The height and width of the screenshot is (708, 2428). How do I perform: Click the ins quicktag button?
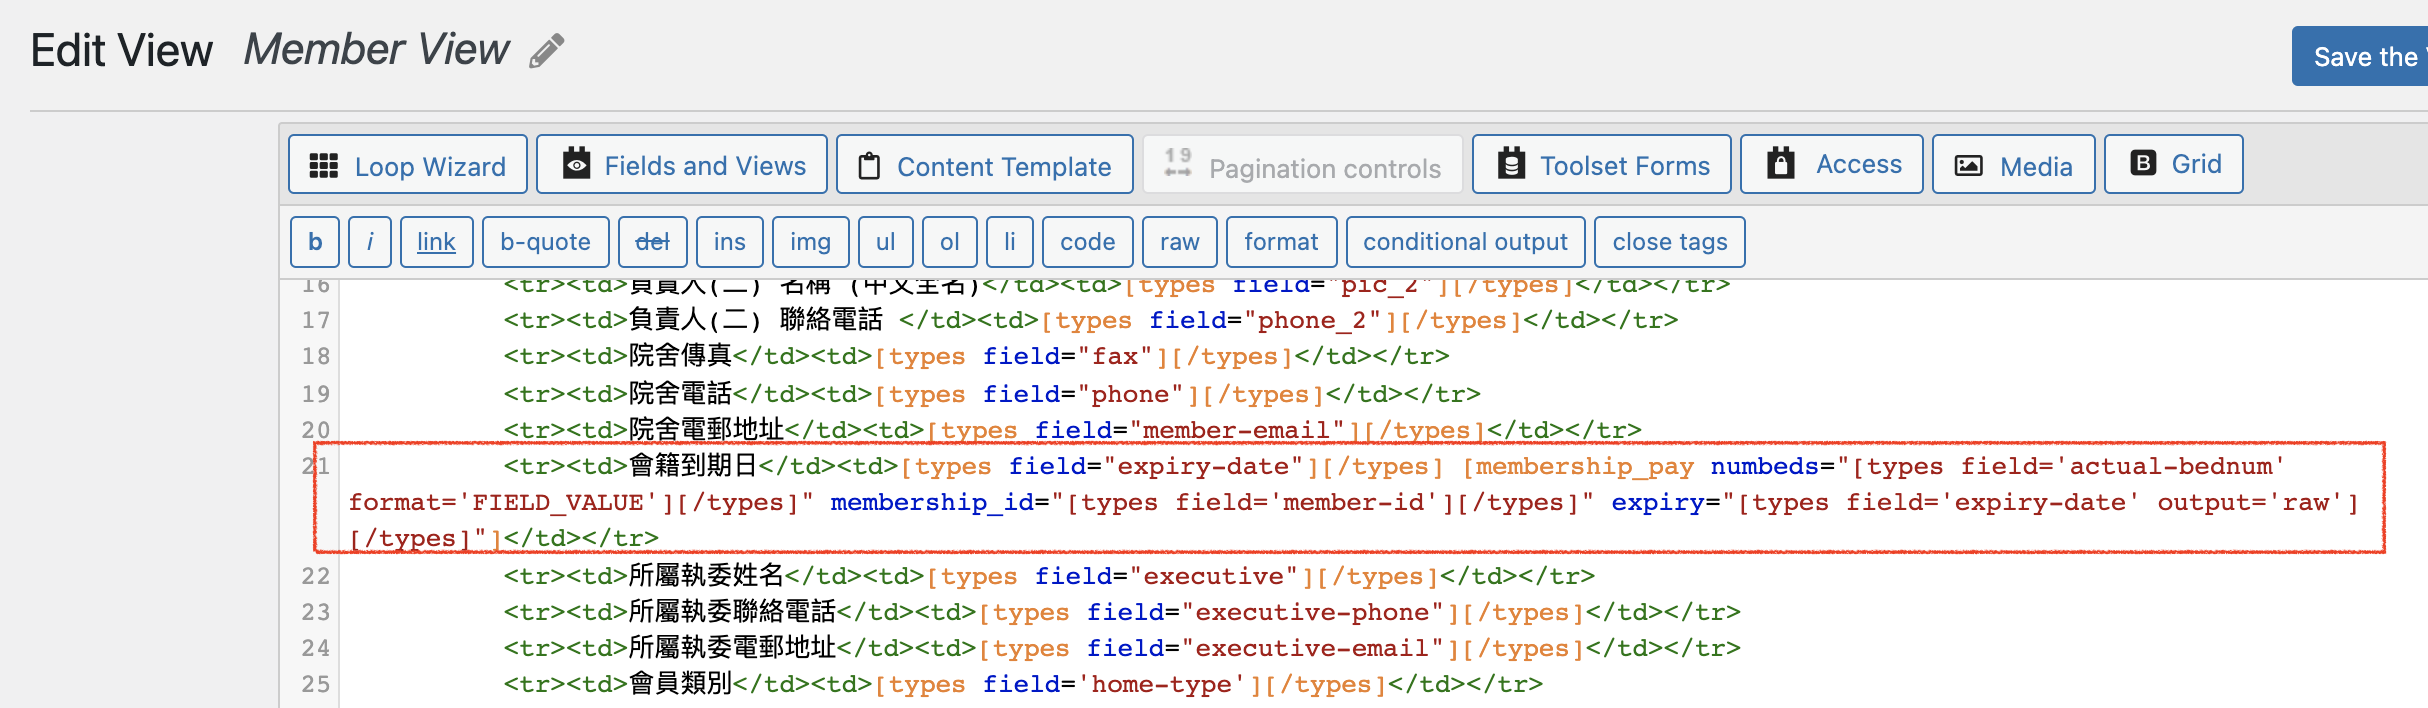pos(730,242)
